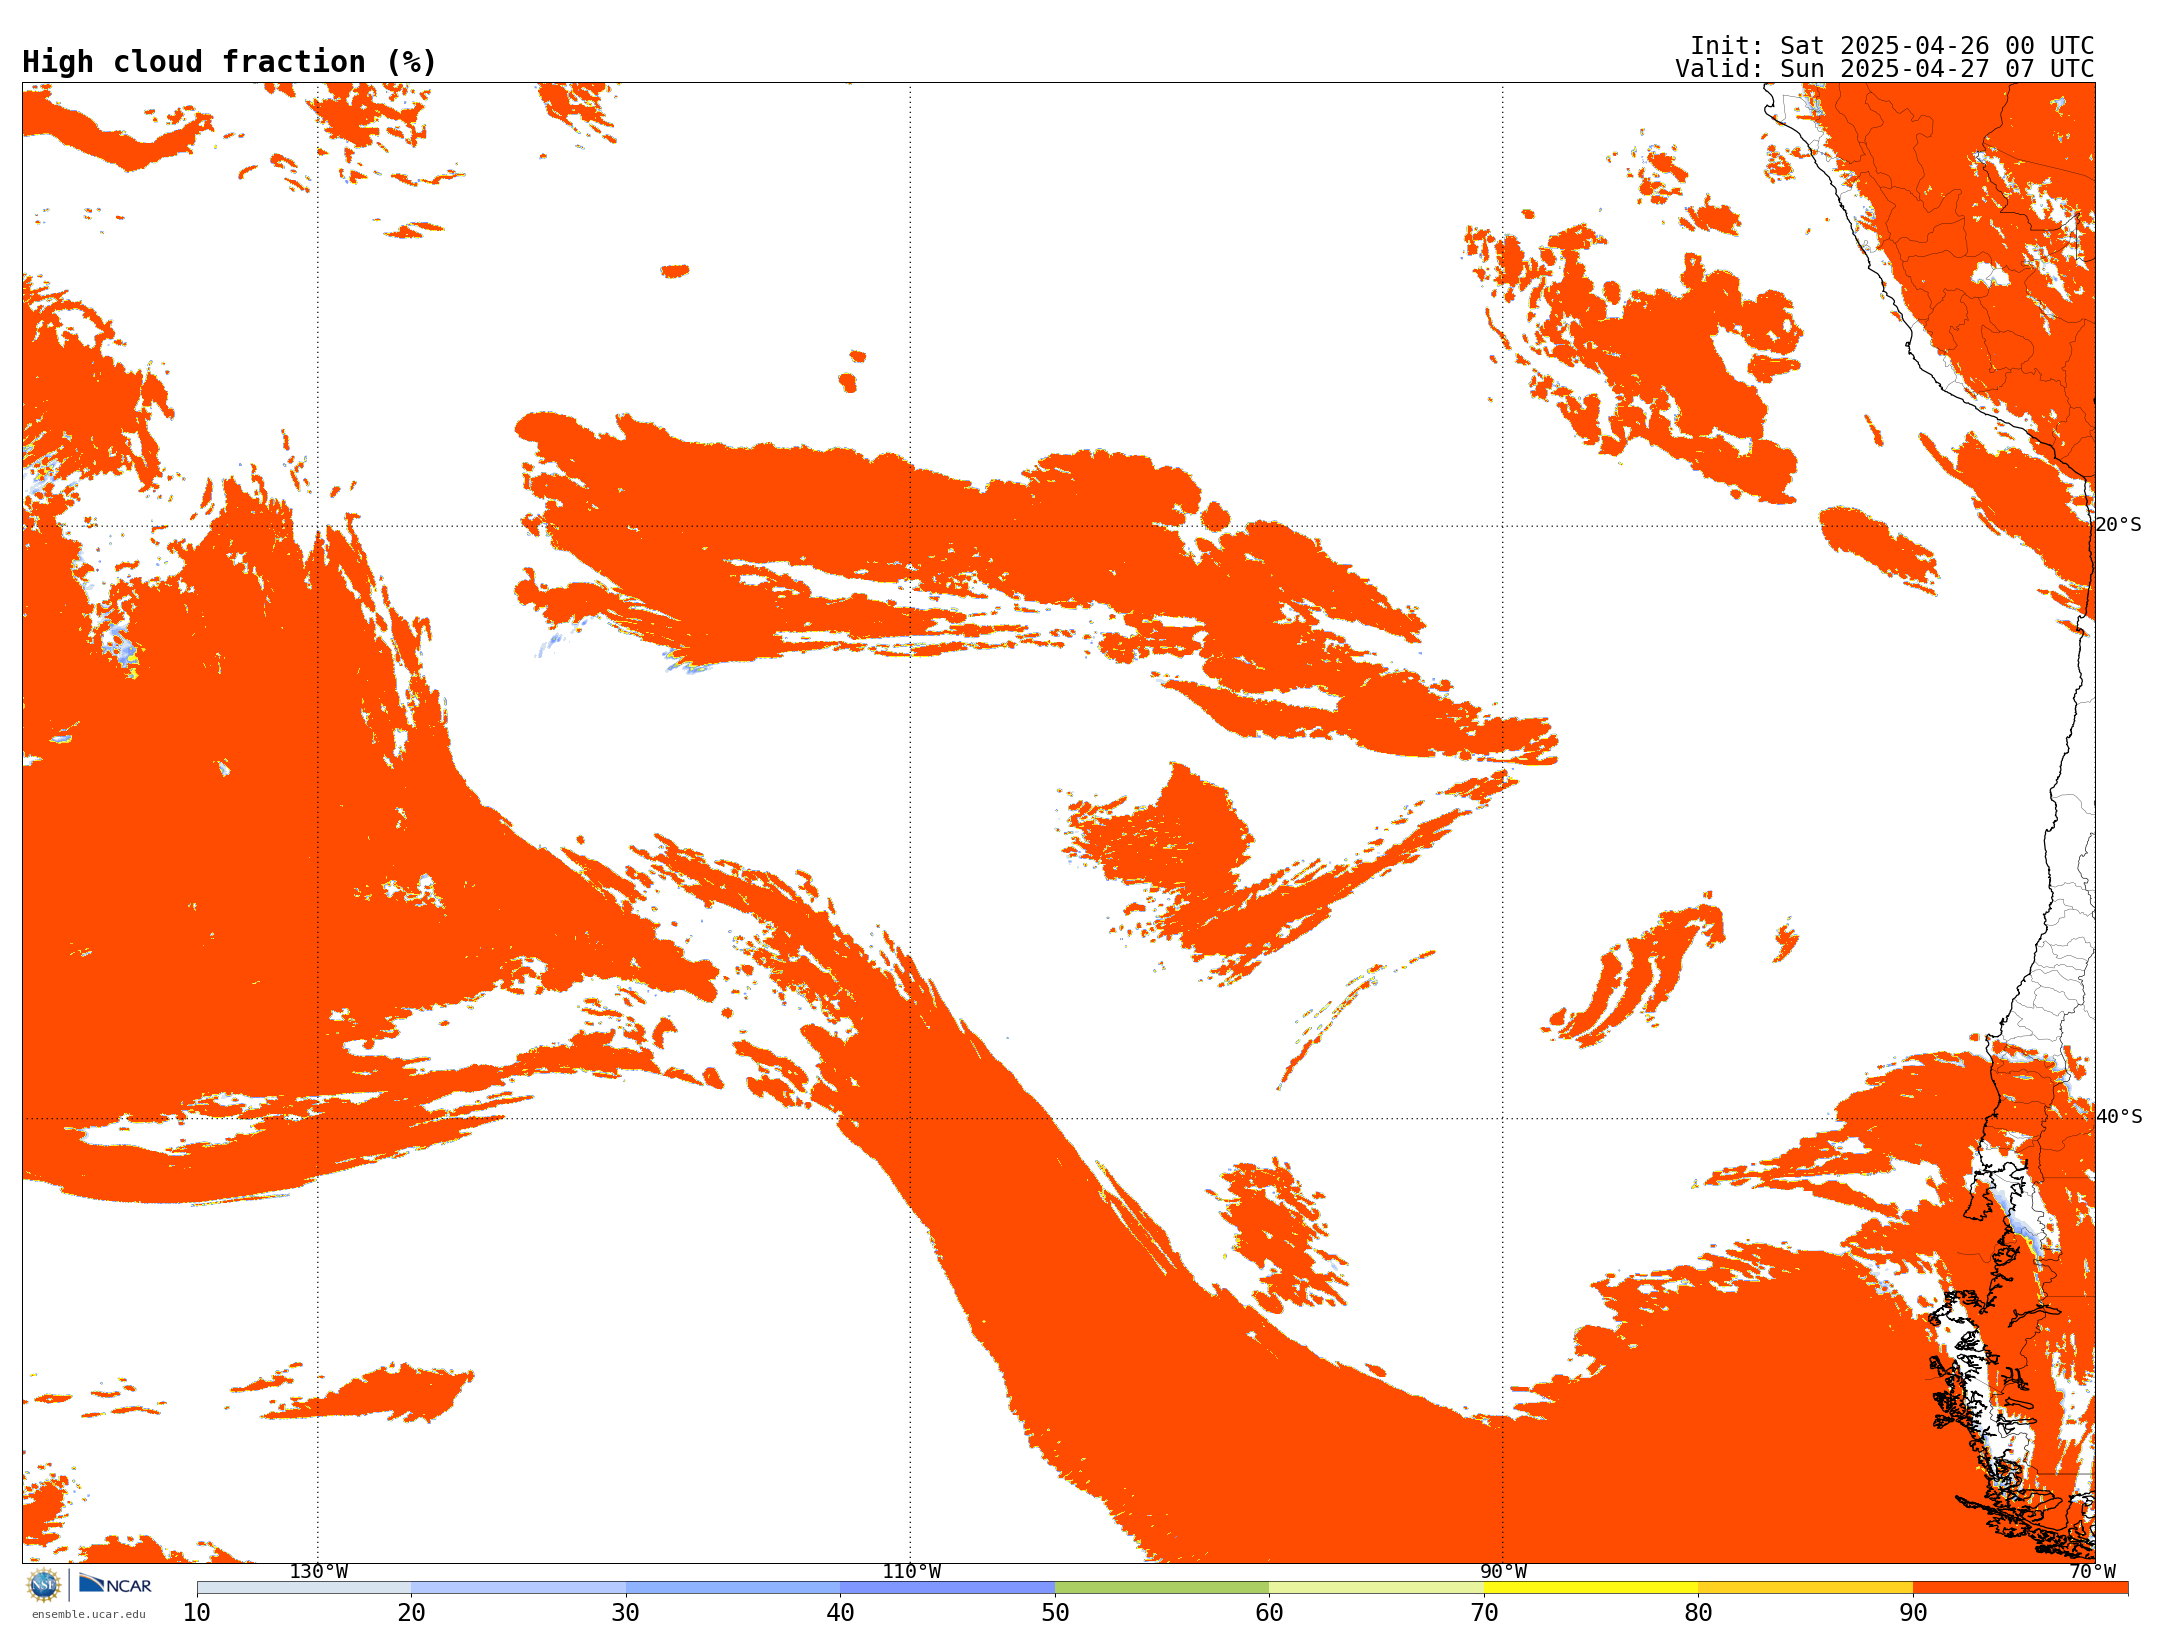
Task: Click the colorbar label 60
Action: click(1269, 1613)
